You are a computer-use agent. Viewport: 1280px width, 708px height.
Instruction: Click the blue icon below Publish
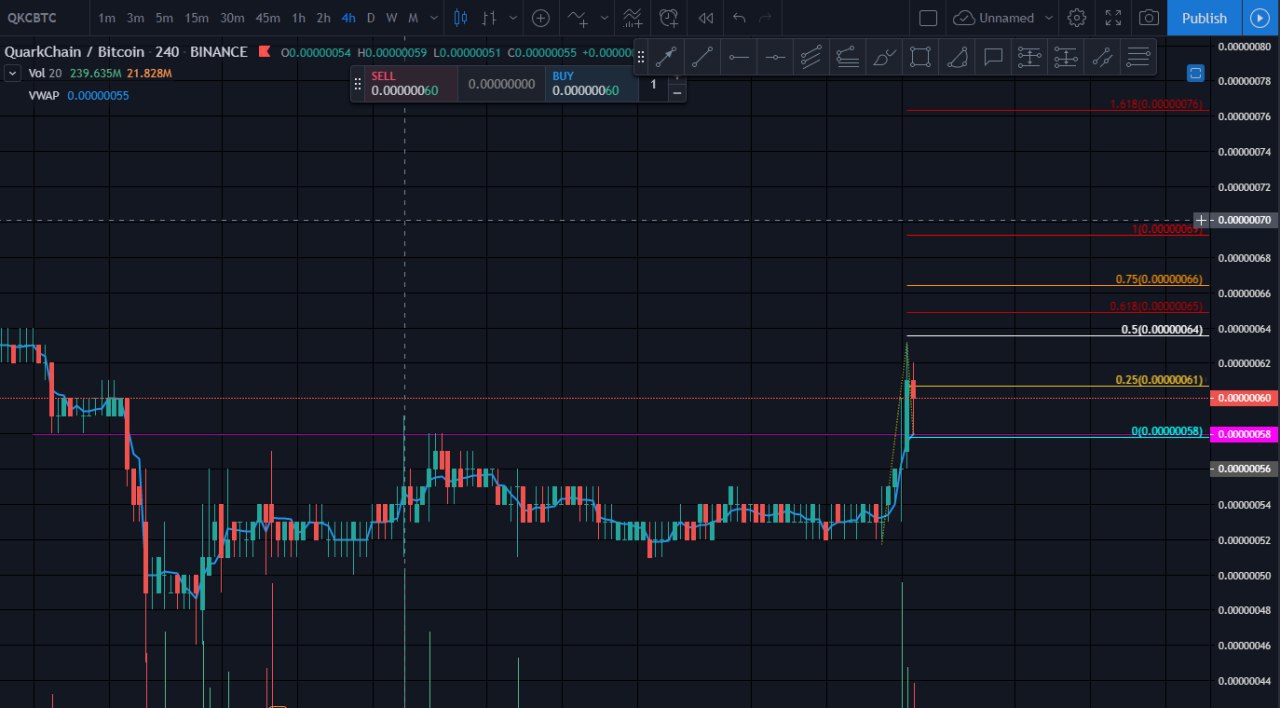pyautogui.click(x=1195, y=73)
